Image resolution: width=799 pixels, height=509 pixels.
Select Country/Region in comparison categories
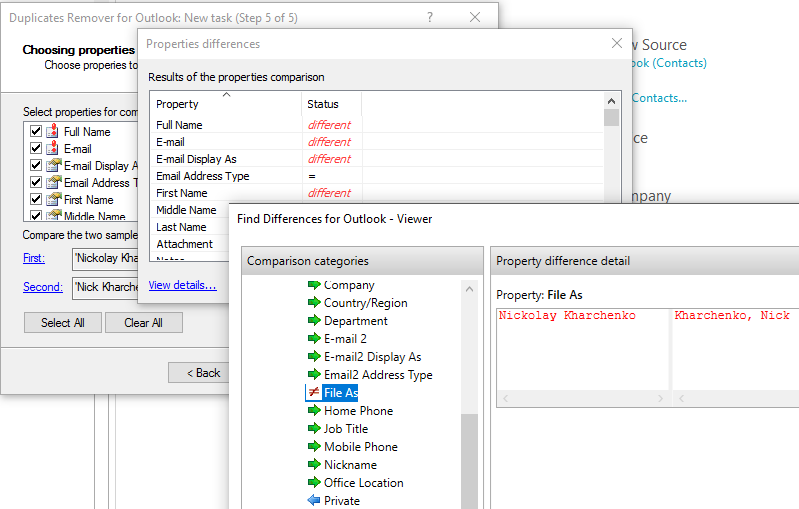(x=366, y=303)
